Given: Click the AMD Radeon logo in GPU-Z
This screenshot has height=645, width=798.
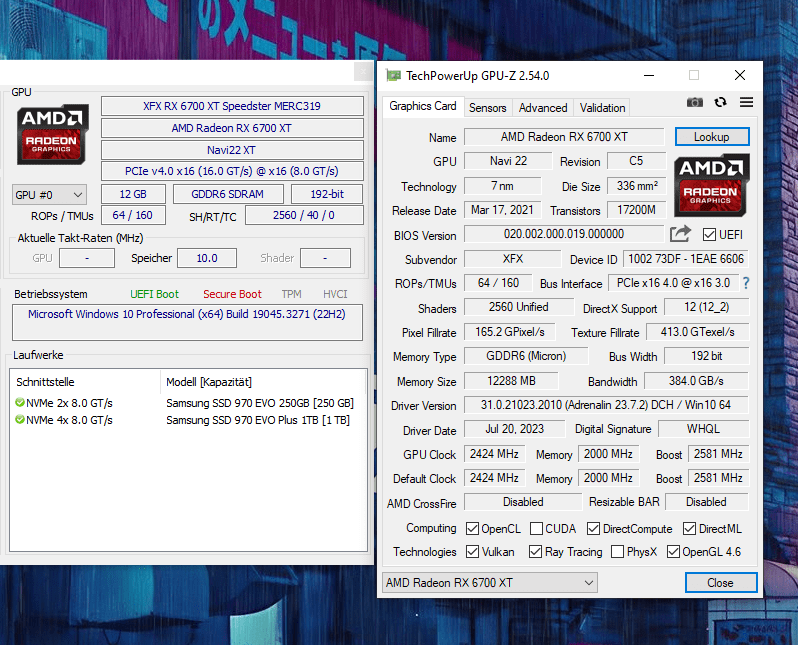Looking at the screenshot, I should click(x=711, y=185).
